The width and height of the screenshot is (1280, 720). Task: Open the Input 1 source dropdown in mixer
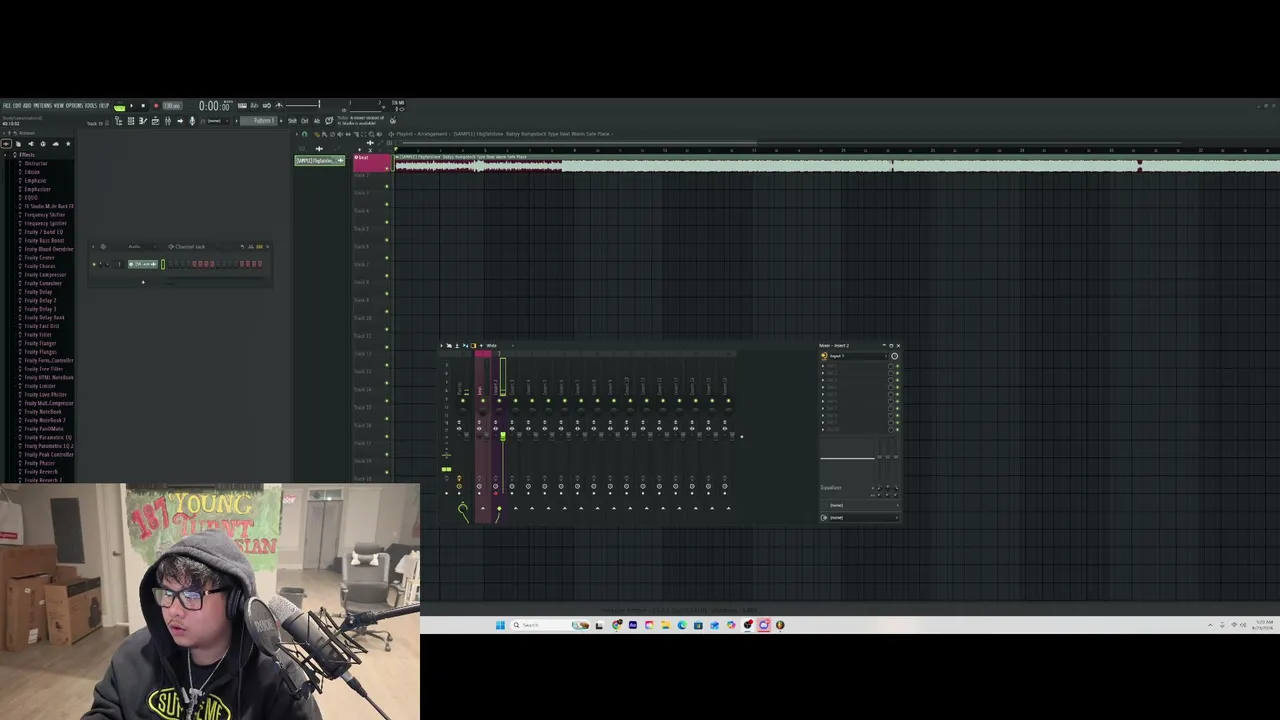[x=858, y=356]
